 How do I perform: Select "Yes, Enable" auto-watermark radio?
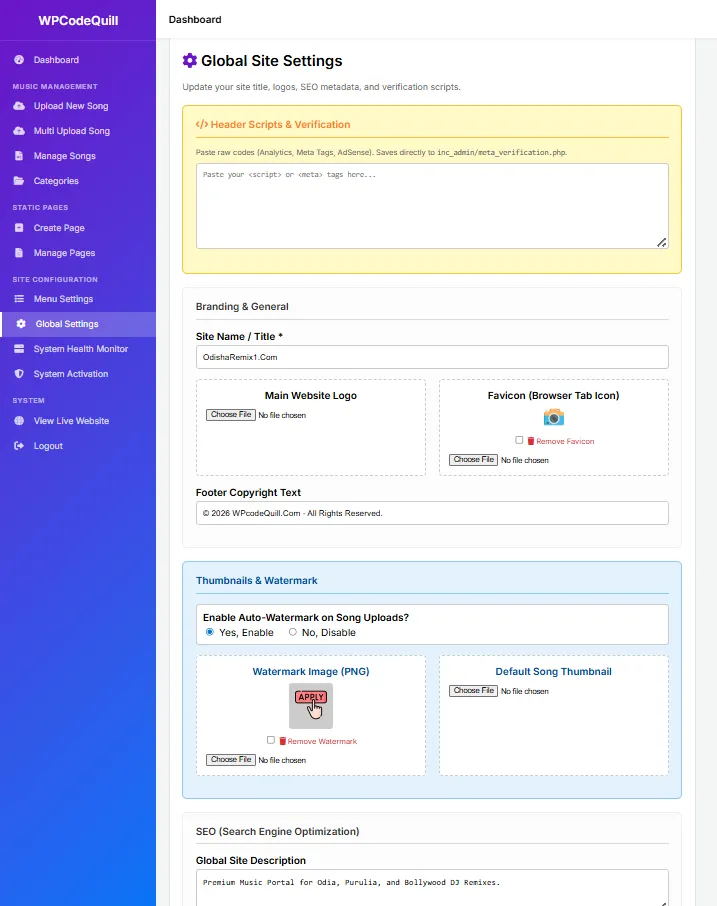click(x=210, y=632)
